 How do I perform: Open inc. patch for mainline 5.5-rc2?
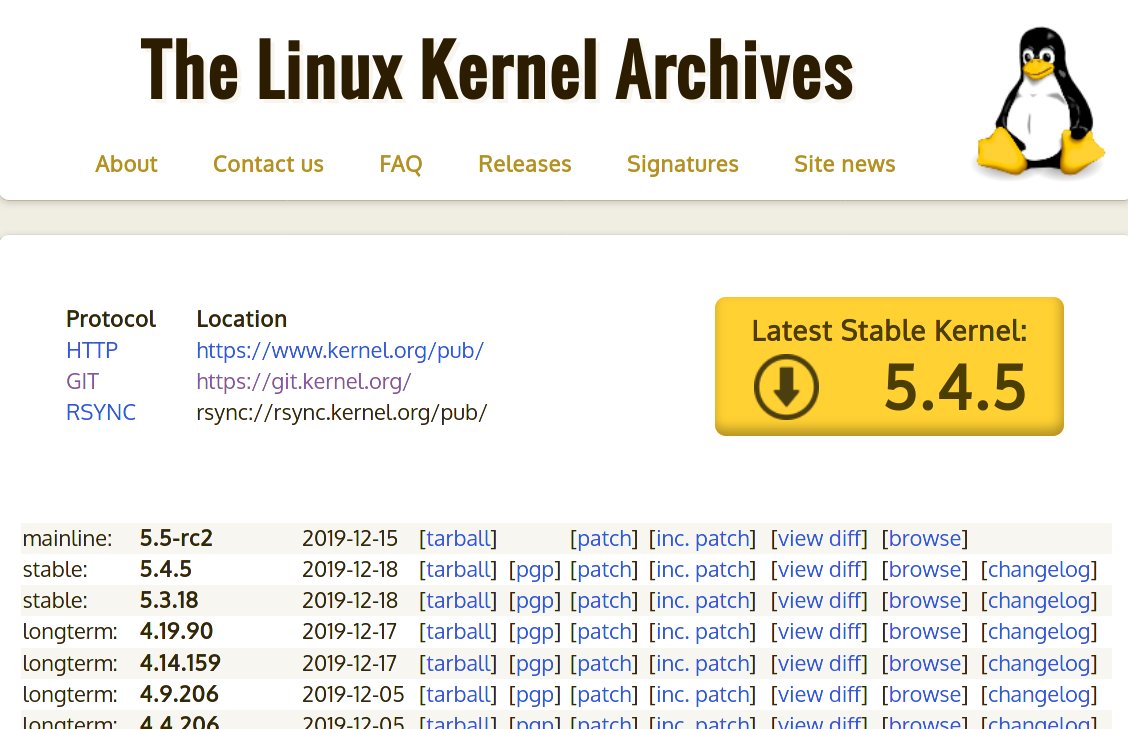[x=702, y=538]
